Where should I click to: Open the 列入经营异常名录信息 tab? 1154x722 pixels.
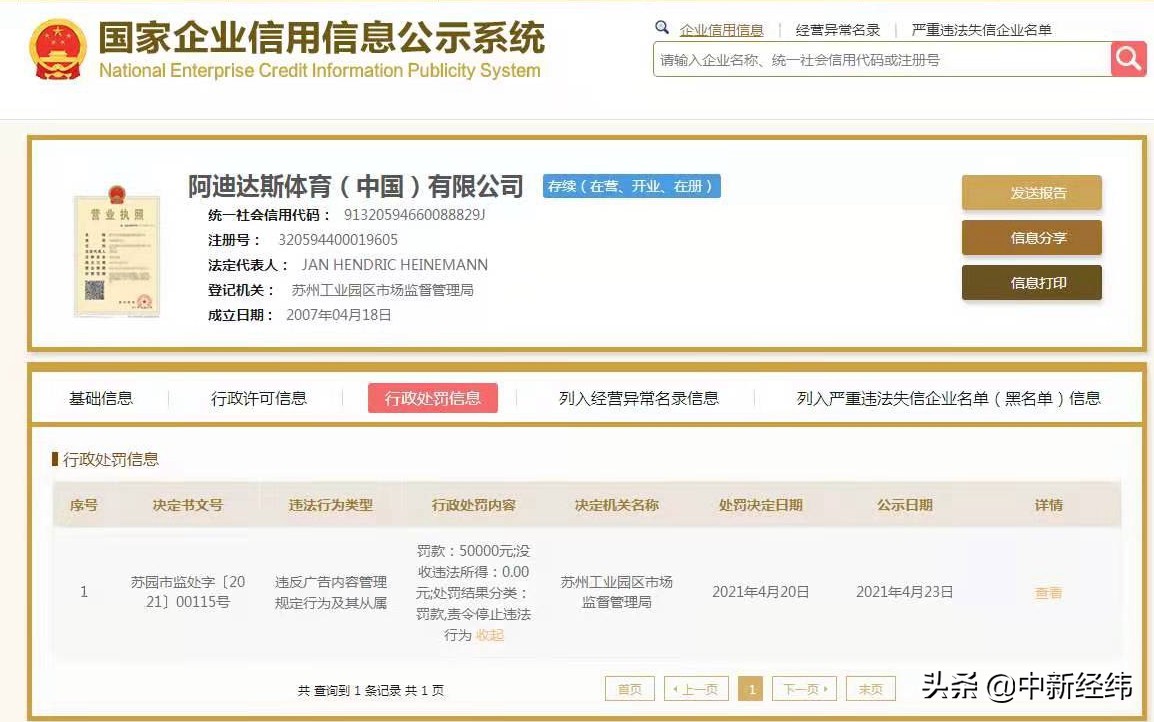tap(638, 398)
